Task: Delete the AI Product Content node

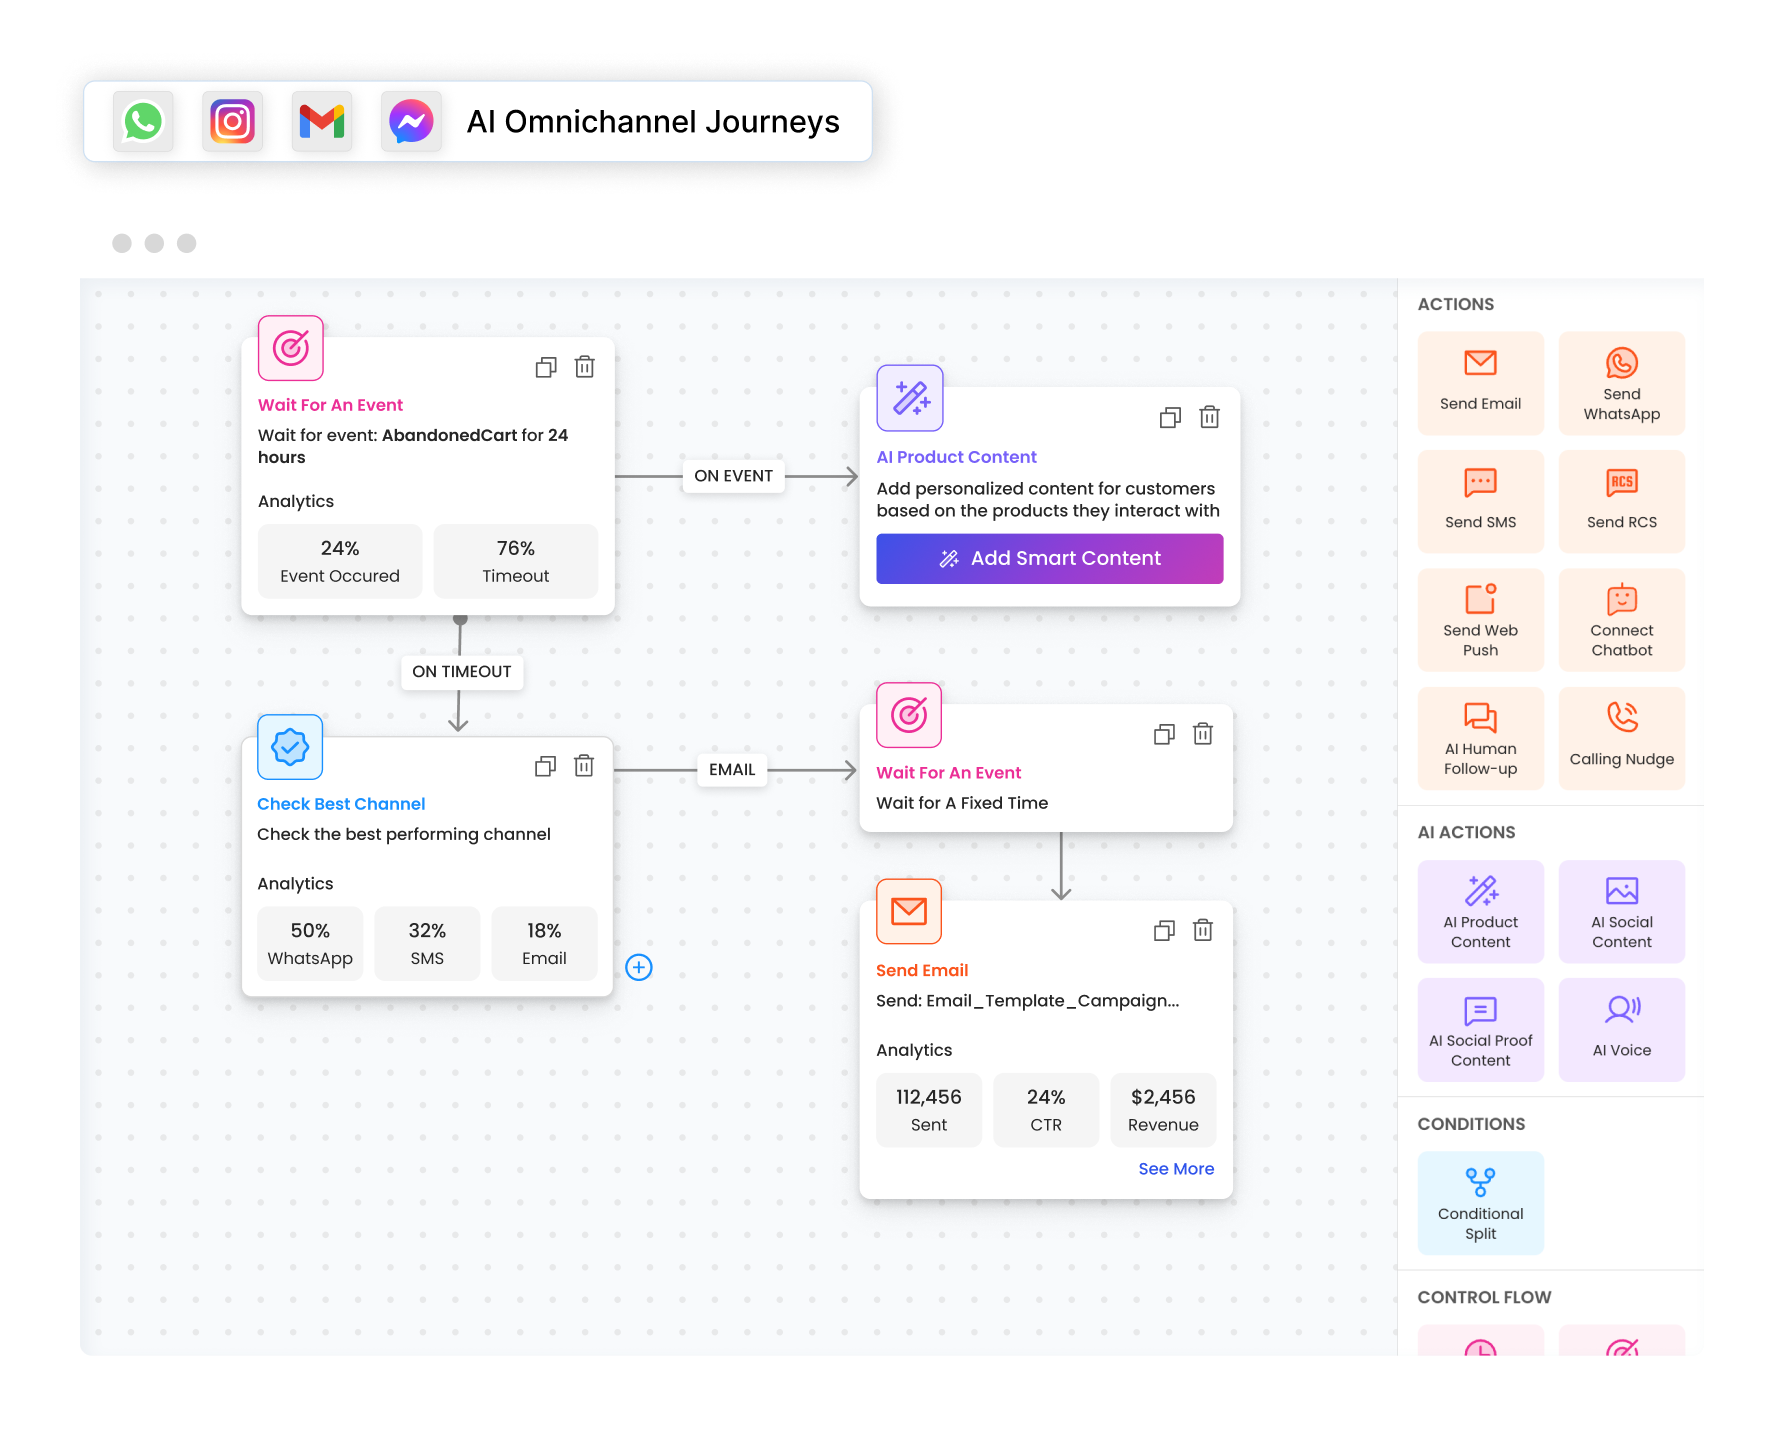Action: tap(1210, 417)
